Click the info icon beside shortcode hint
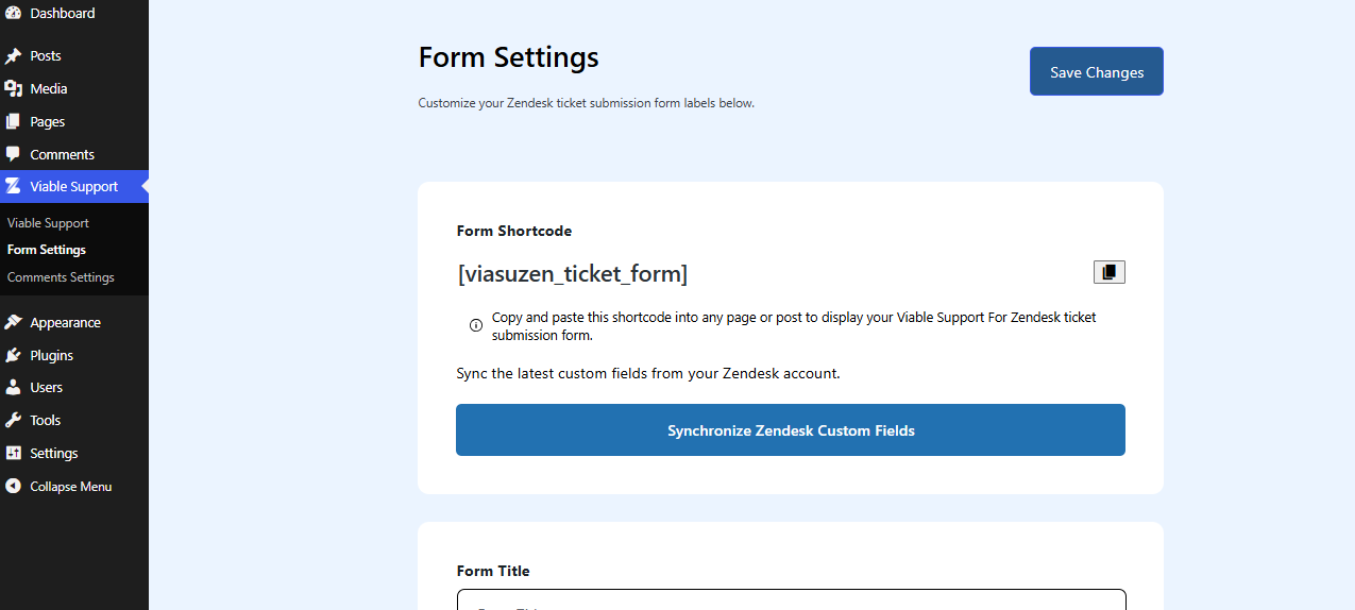This screenshot has height=610, width=1355. click(x=476, y=325)
